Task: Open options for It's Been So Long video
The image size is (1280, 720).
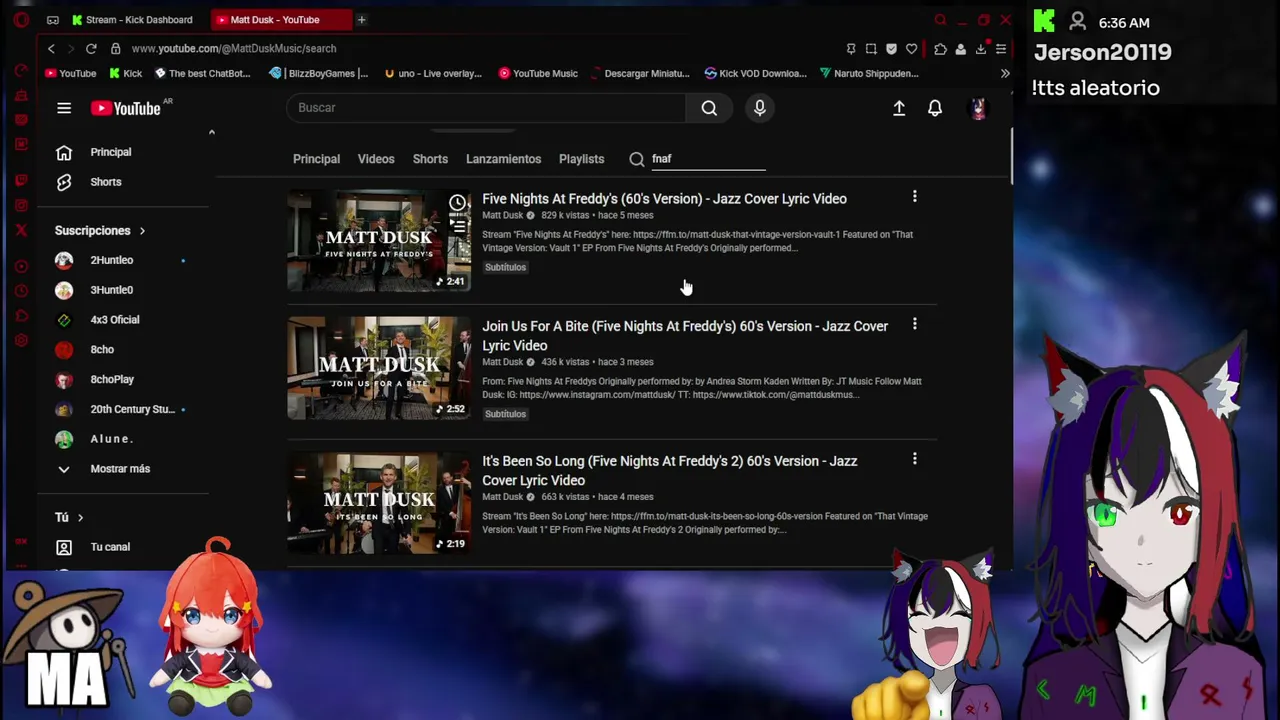Action: [914, 459]
